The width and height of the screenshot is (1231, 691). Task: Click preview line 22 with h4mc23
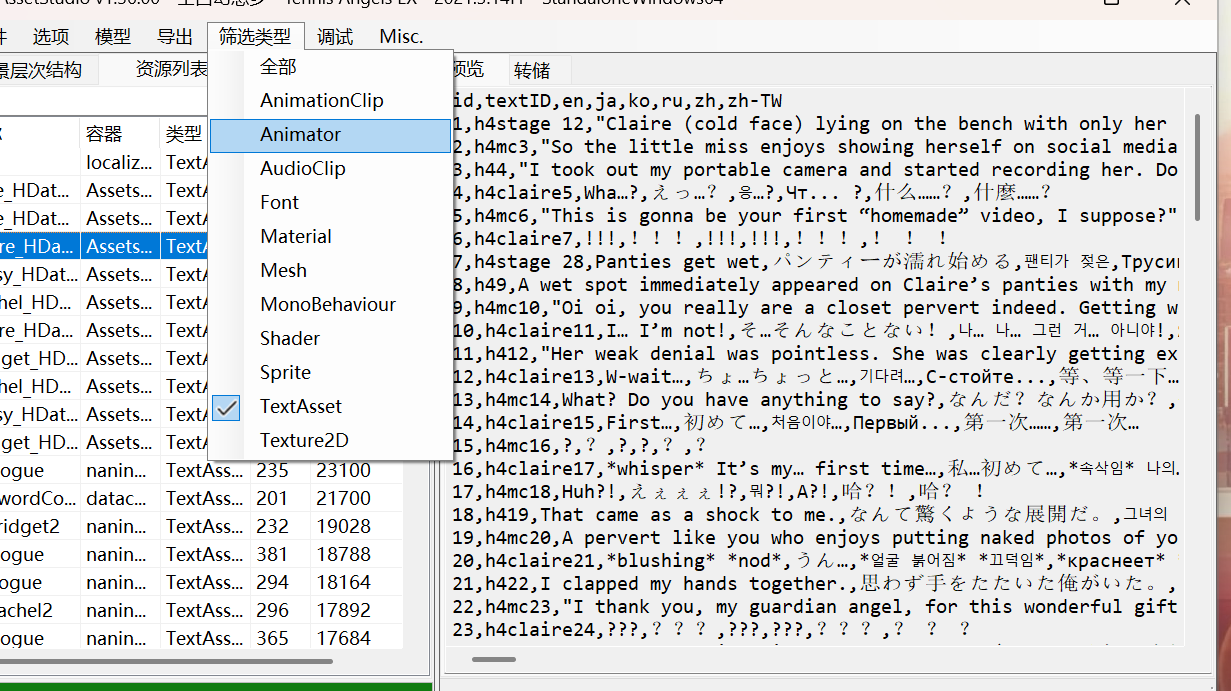[815, 607]
